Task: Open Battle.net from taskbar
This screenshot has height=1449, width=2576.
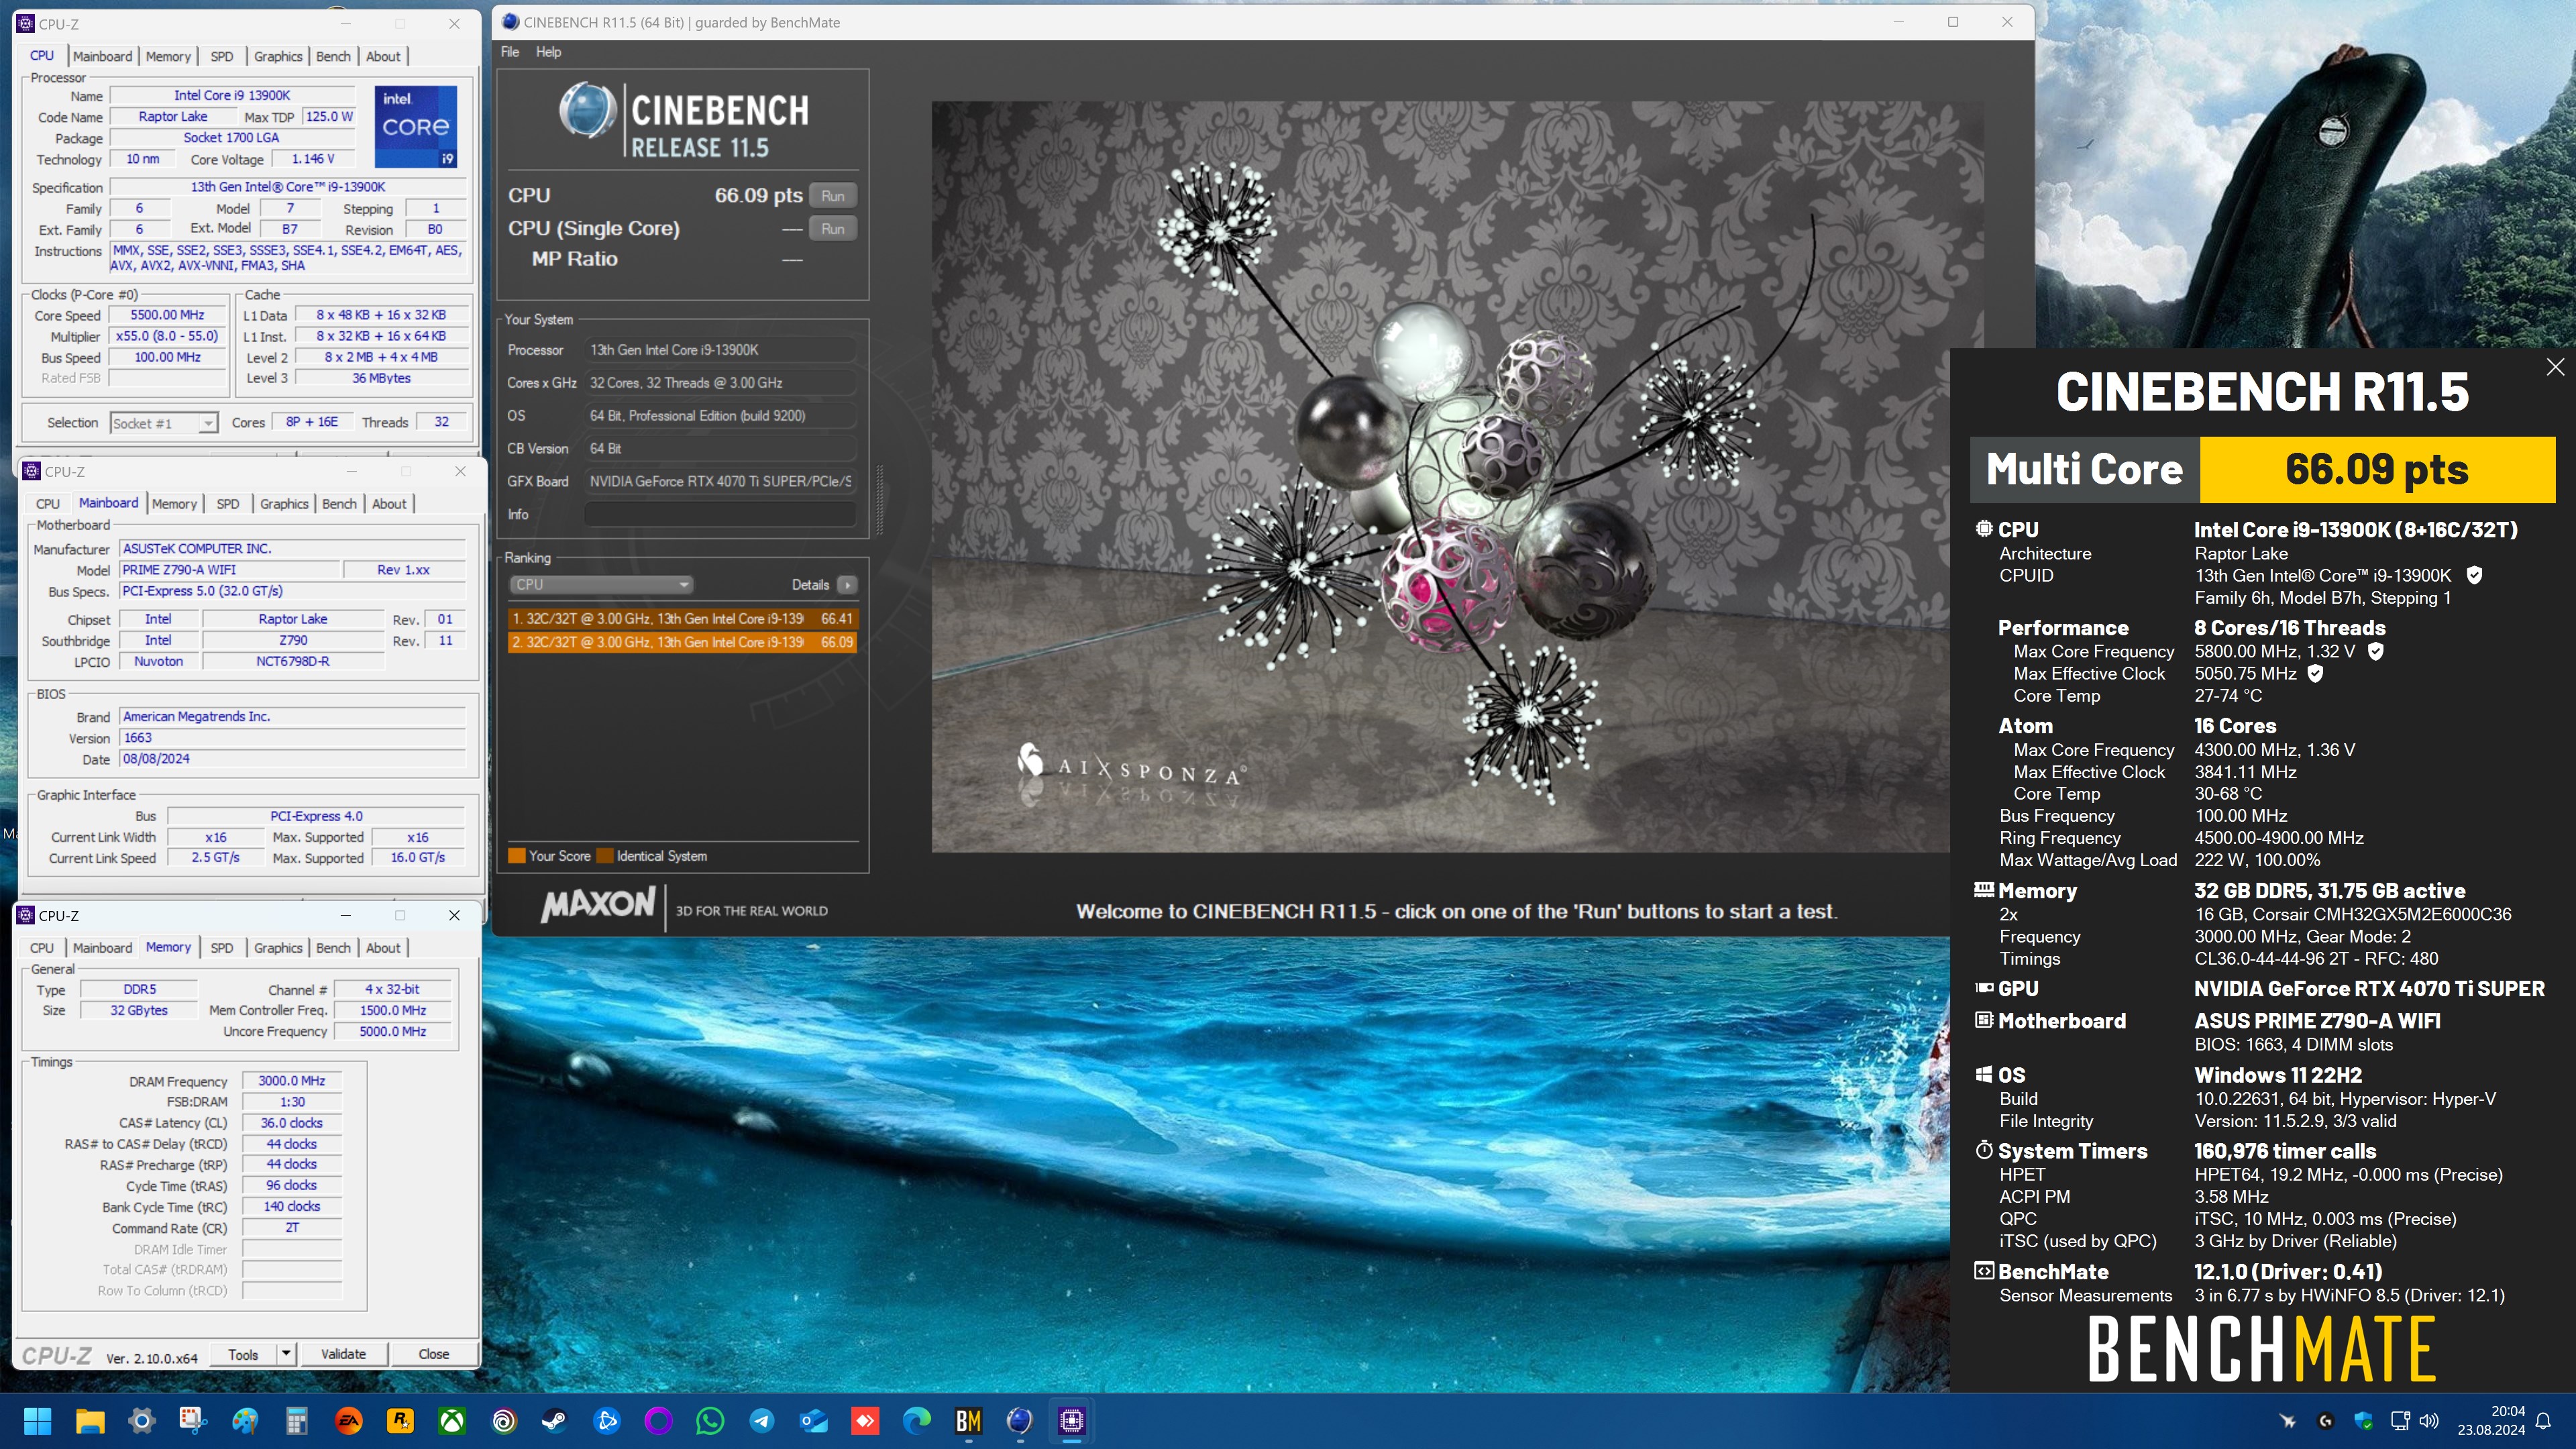Action: coord(607,1421)
